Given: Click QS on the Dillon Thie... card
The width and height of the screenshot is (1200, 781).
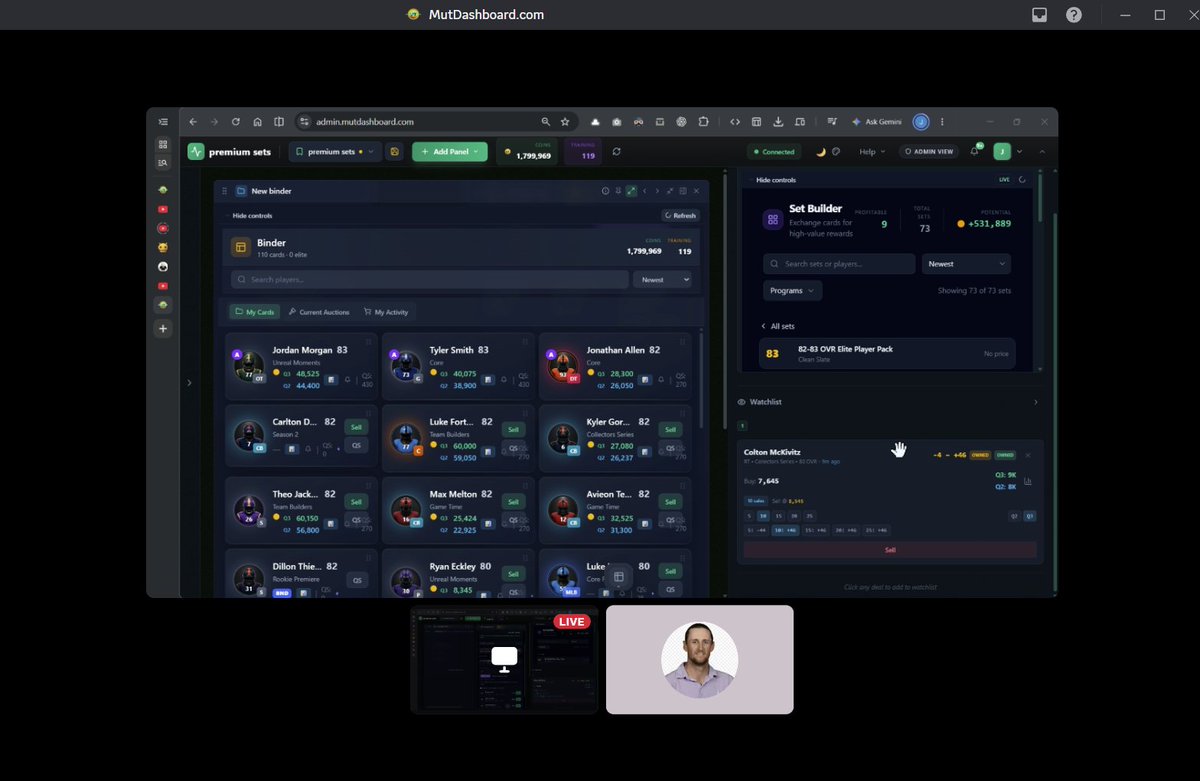Looking at the screenshot, I should click(356, 580).
